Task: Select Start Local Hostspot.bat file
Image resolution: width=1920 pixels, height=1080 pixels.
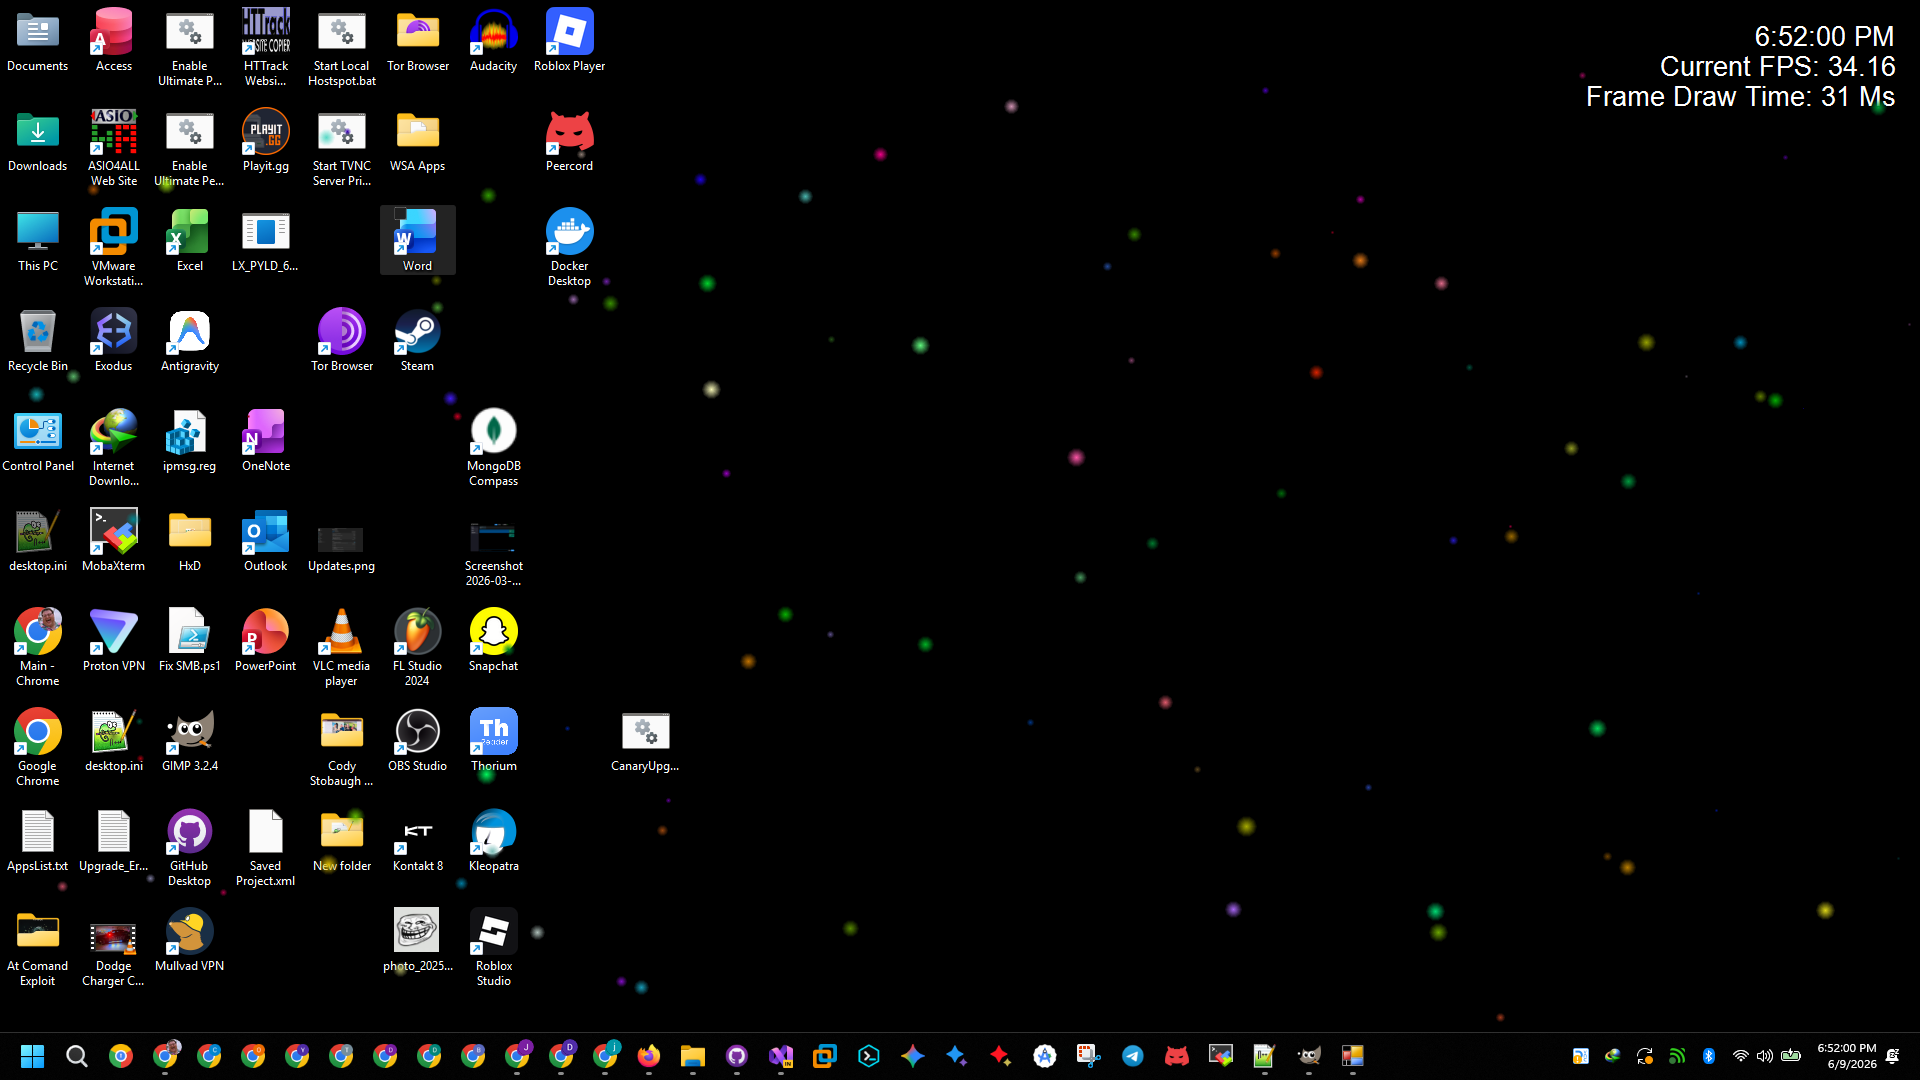Action: pos(341,47)
